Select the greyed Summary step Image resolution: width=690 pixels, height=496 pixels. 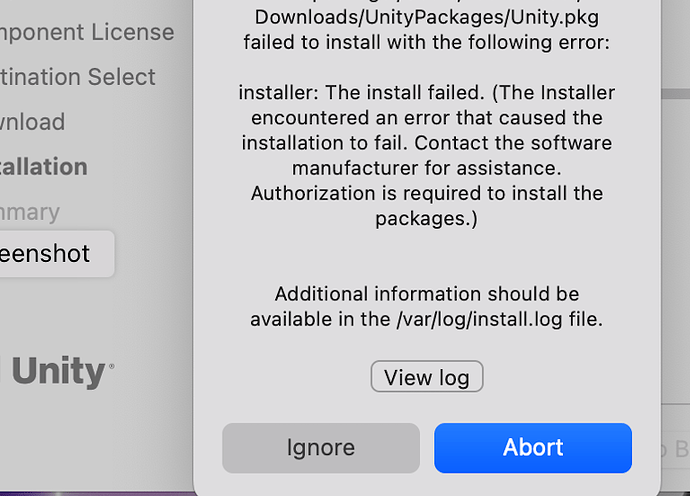[x=30, y=212]
